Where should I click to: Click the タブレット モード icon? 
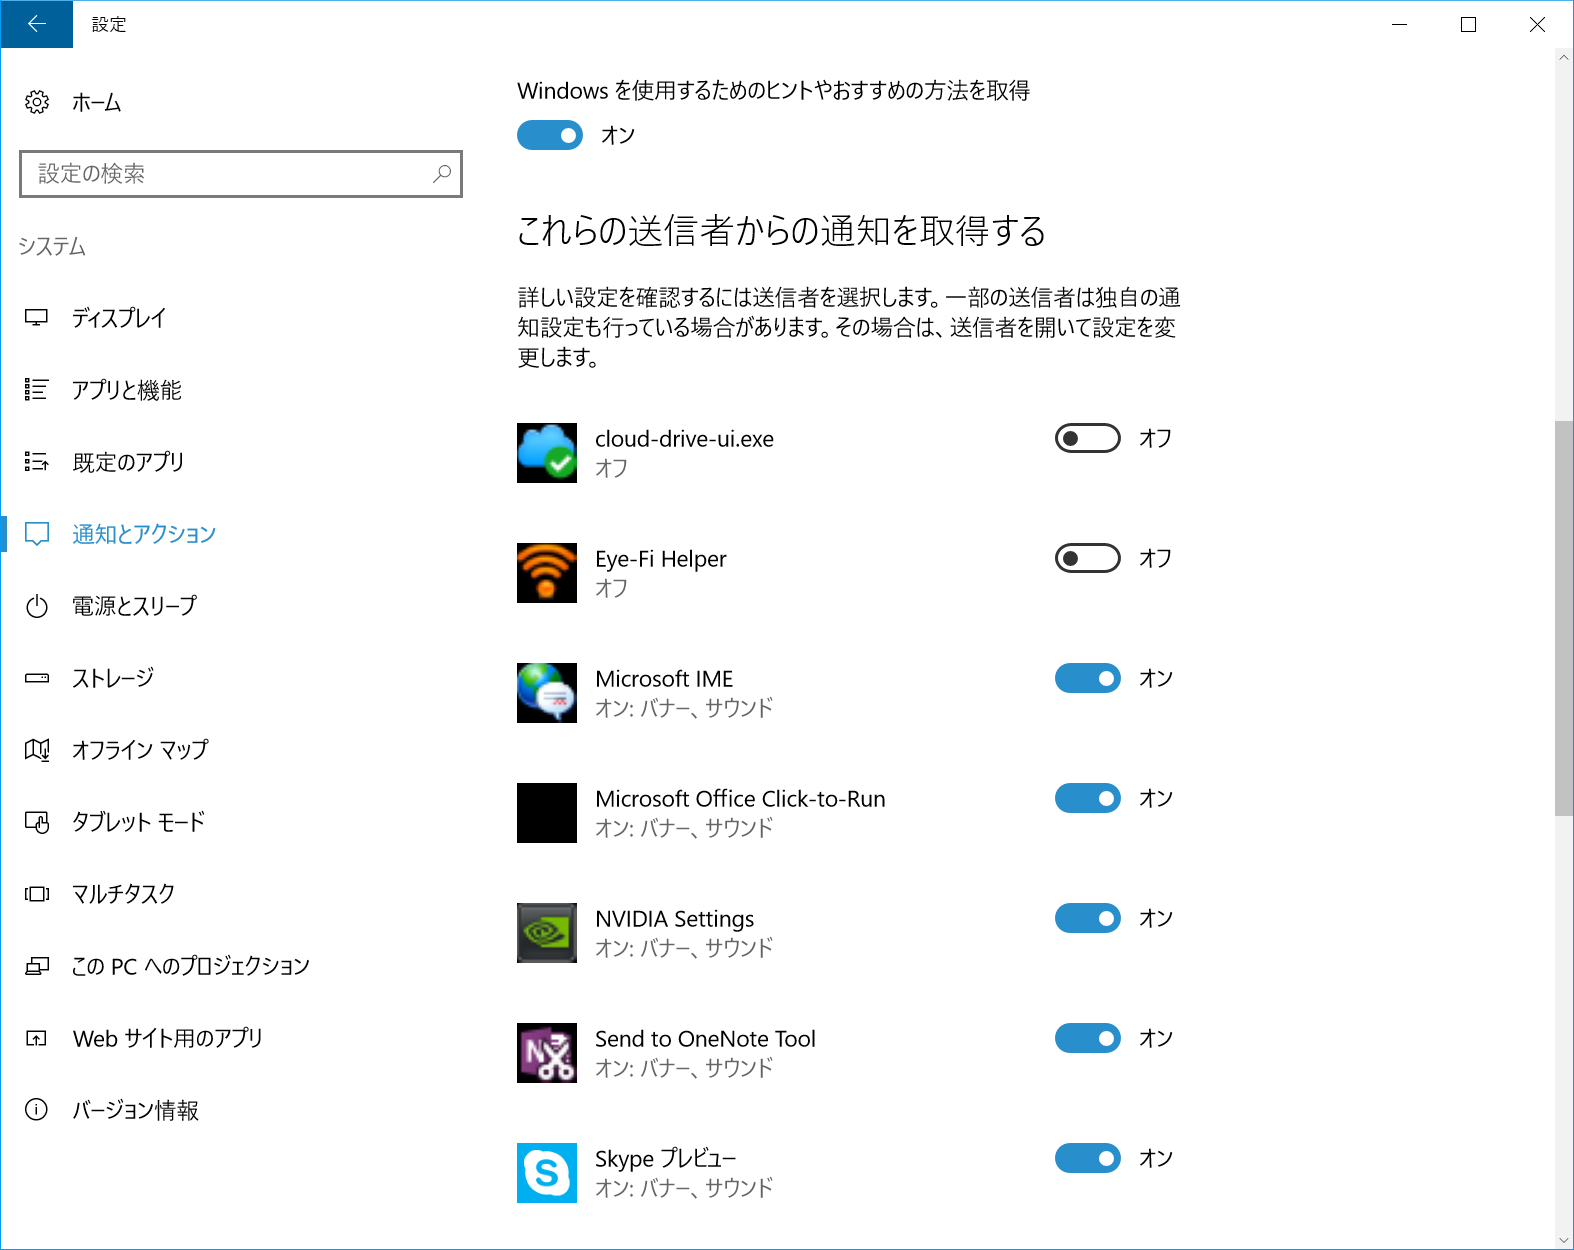(37, 822)
